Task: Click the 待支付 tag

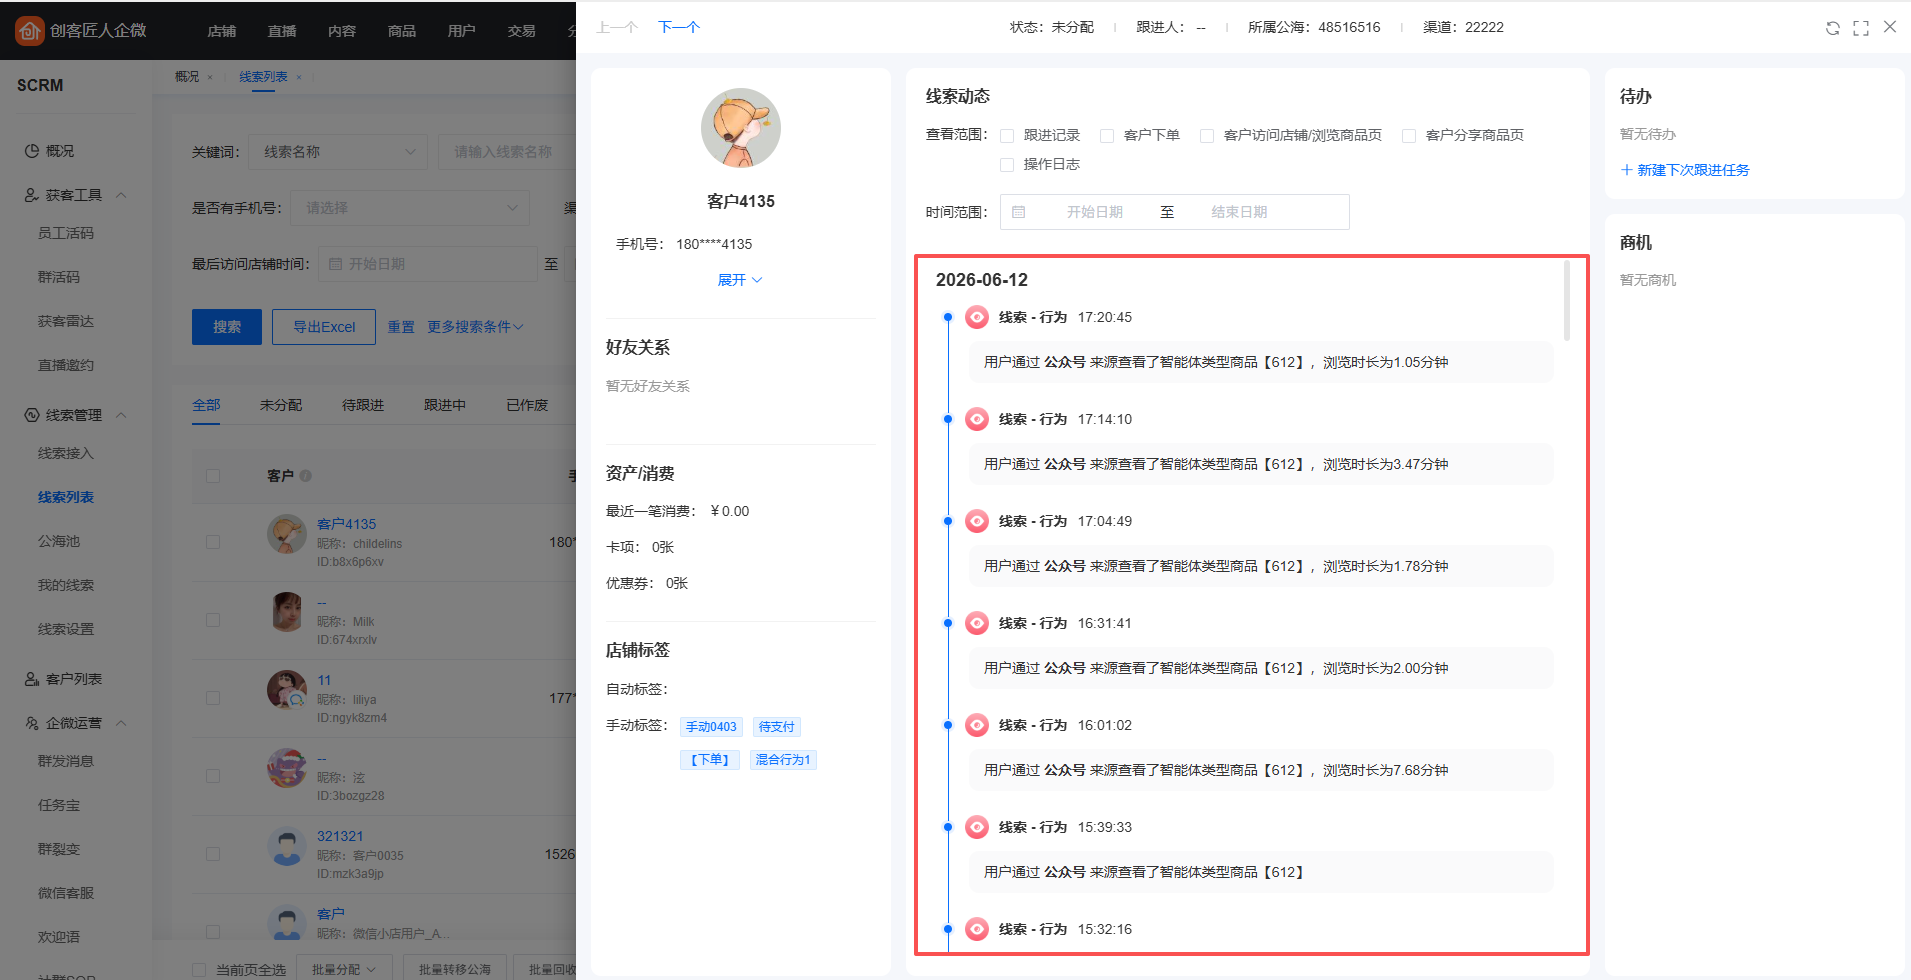Action: [777, 727]
